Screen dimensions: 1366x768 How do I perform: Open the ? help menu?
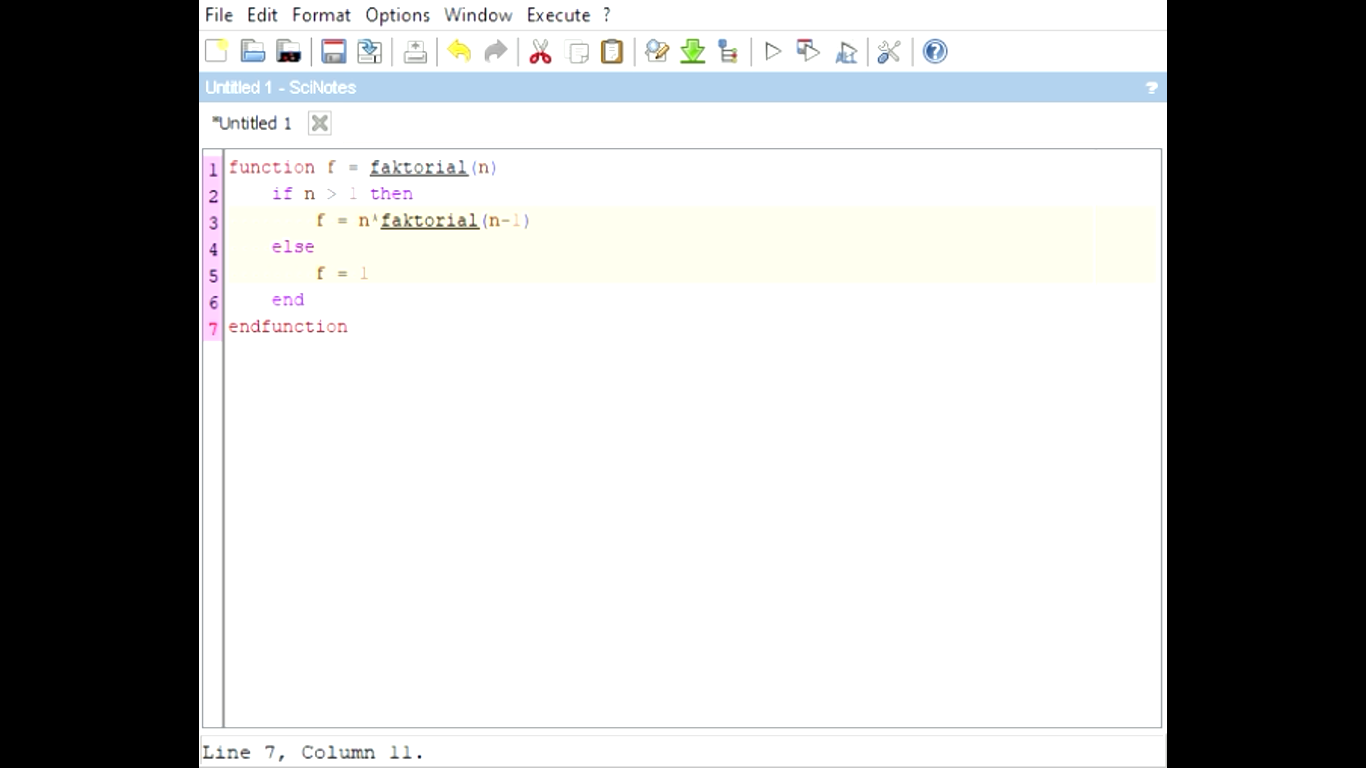pyautogui.click(x=606, y=15)
